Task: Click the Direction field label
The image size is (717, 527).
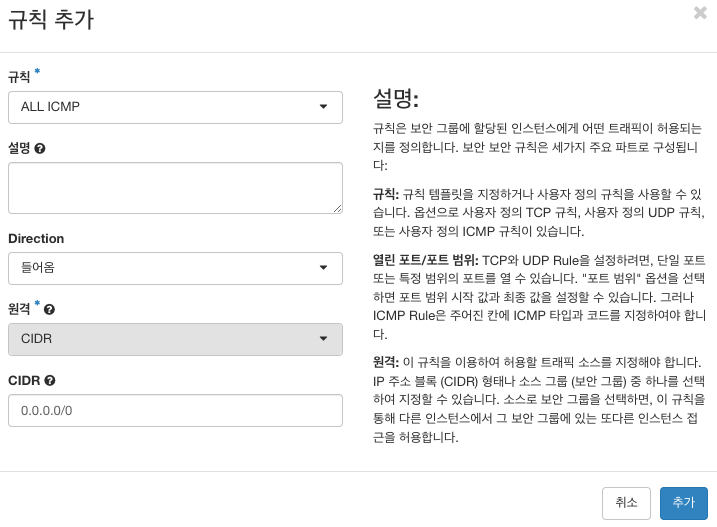Action: [x=36, y=238]
